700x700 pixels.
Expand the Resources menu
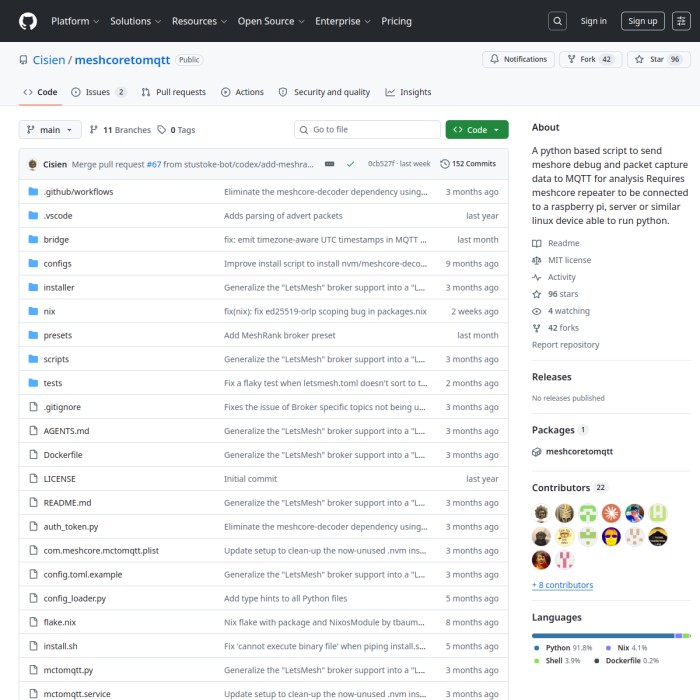pos(199,21)
